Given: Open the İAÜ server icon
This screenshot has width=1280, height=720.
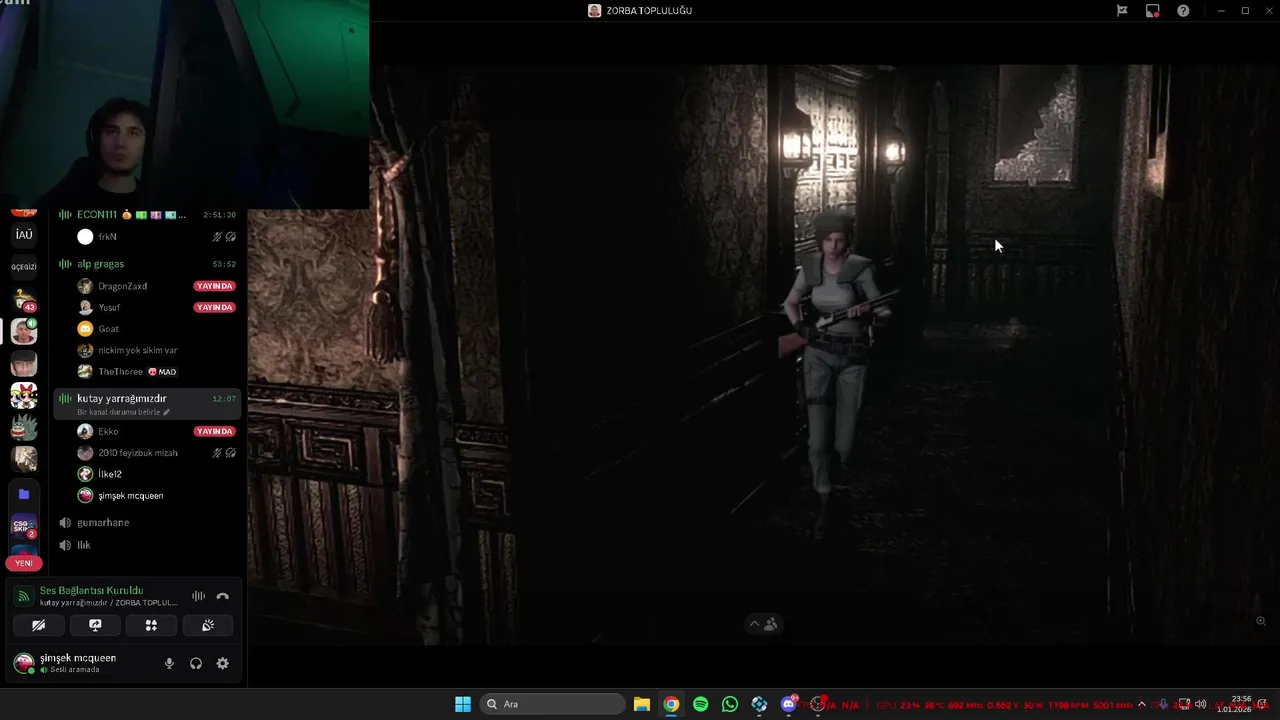Looking at the screenshot, I should click(x=24, y=235).
